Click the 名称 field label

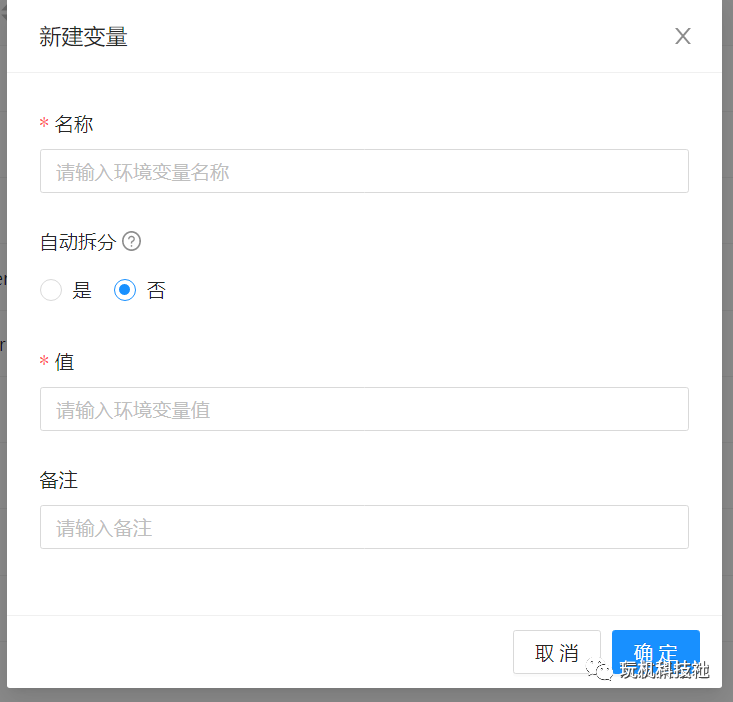coord(74,124)
